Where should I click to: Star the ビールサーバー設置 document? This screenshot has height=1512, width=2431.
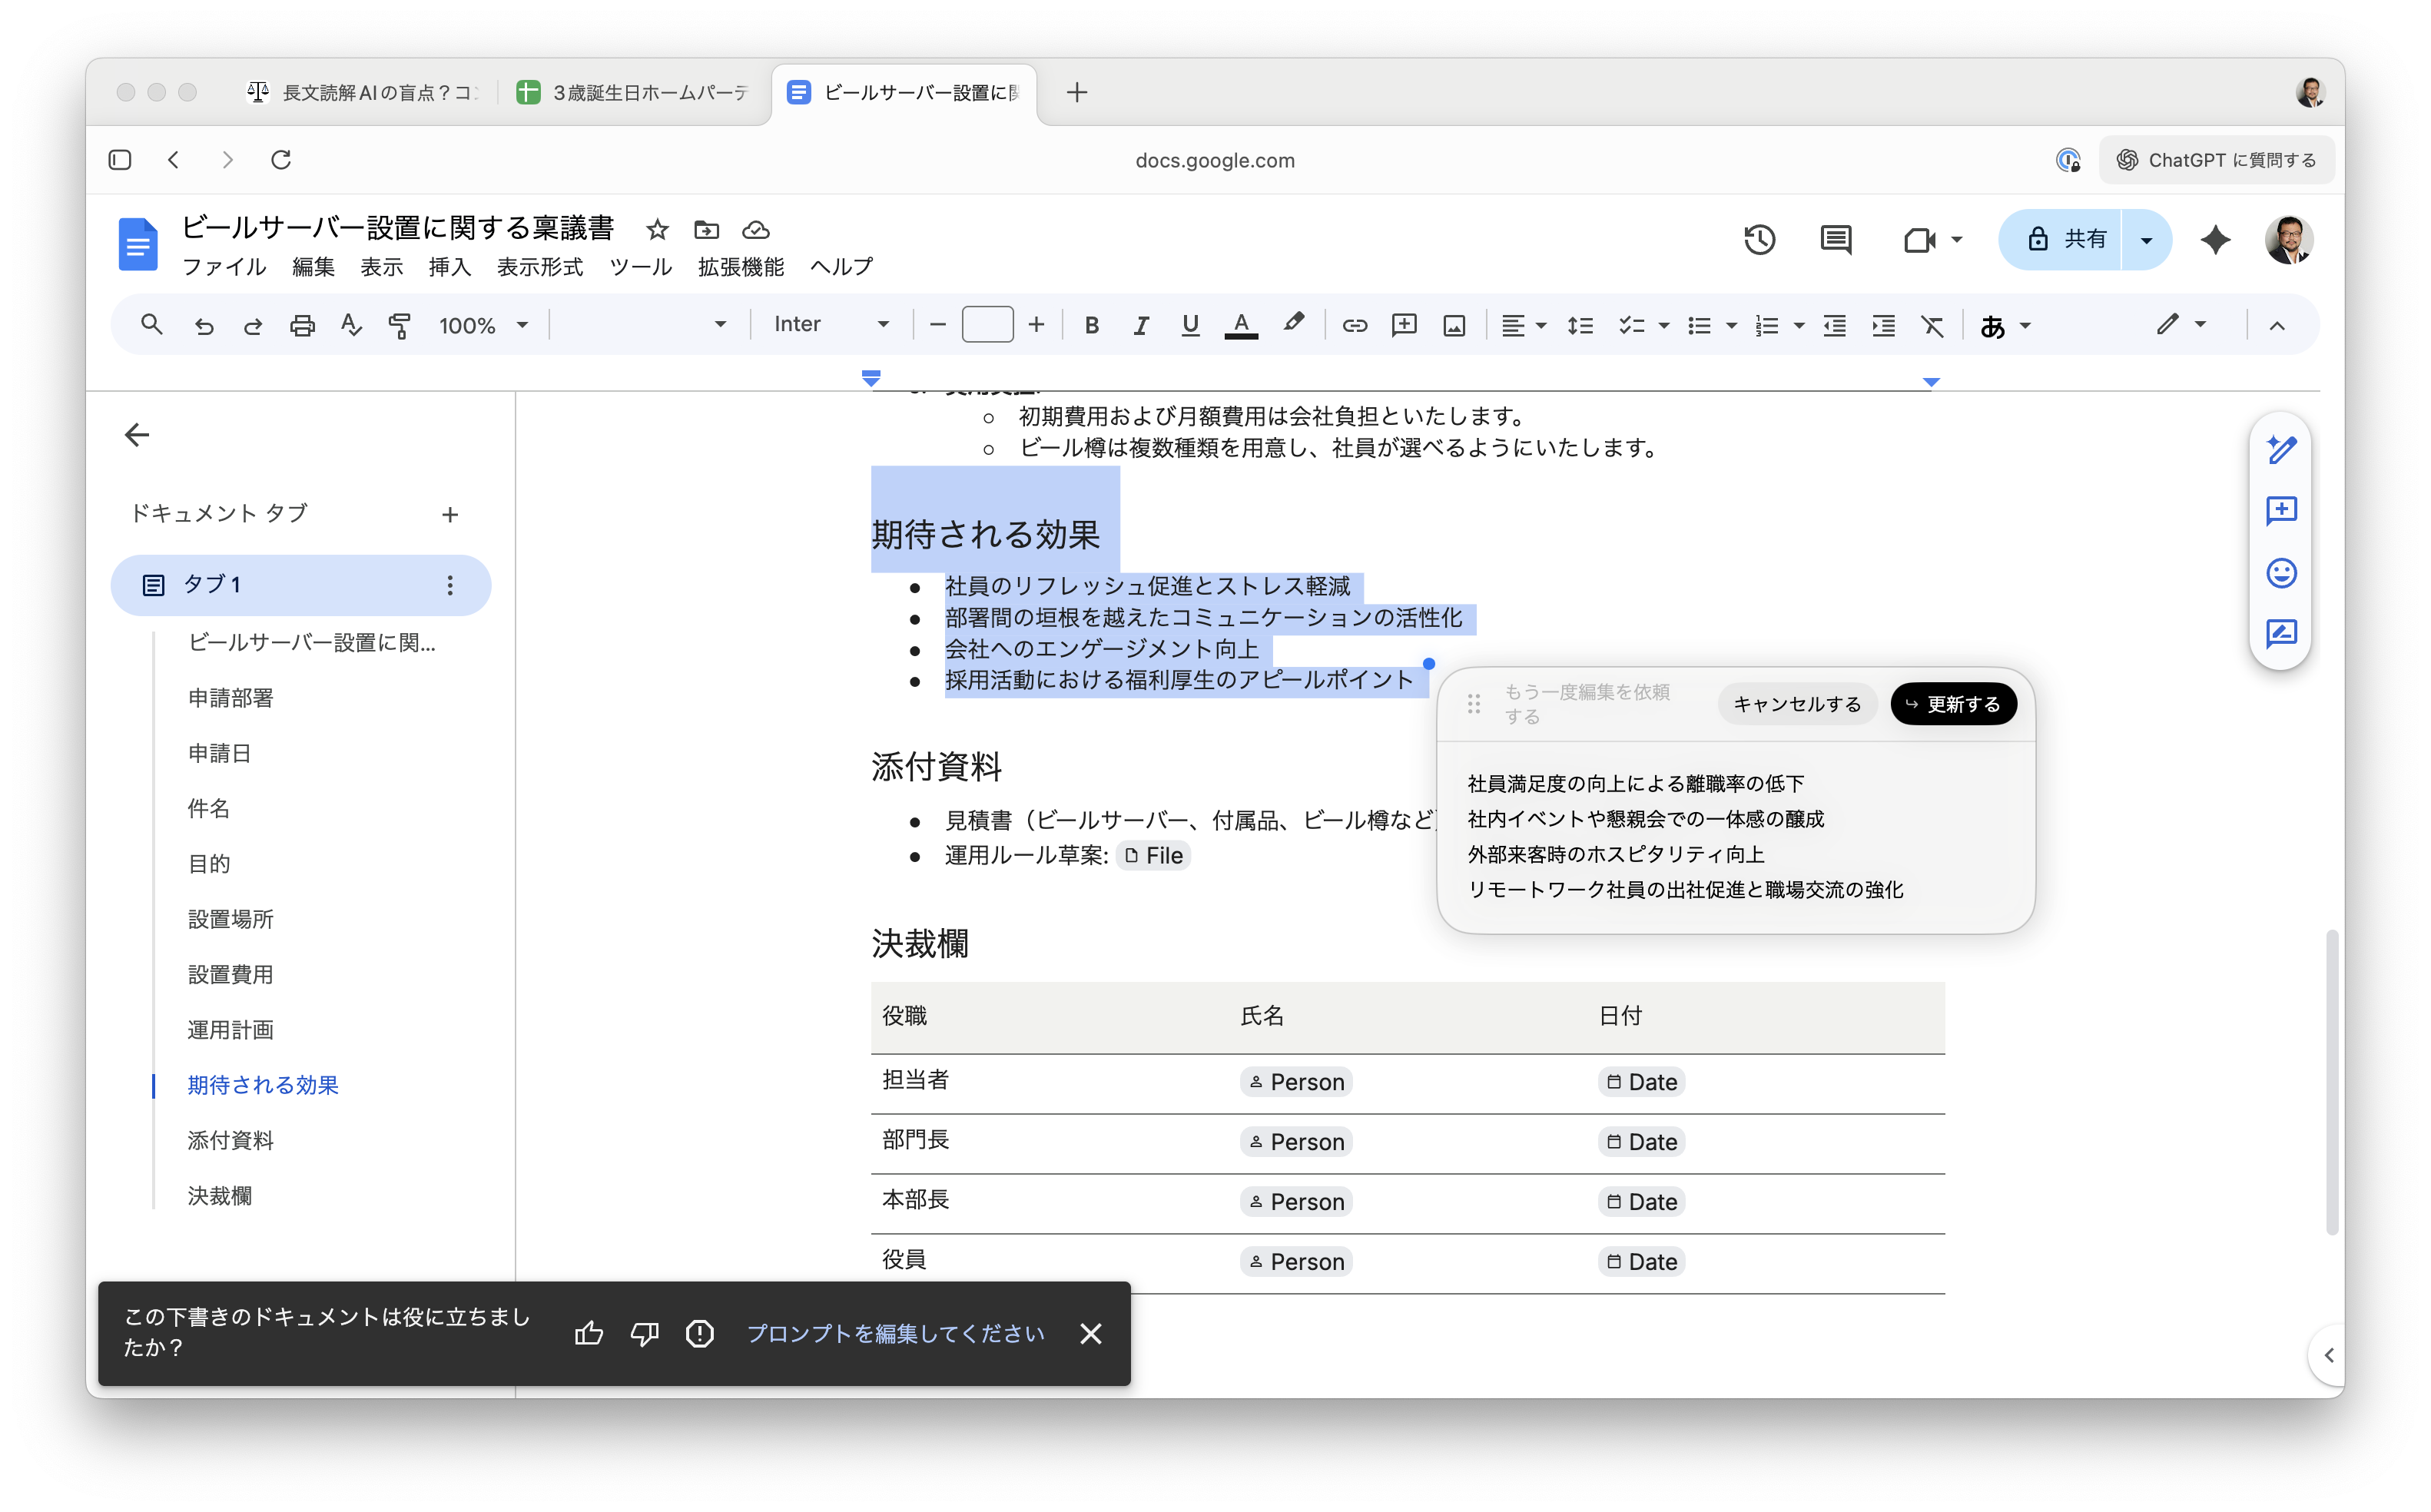pos(657,230)
